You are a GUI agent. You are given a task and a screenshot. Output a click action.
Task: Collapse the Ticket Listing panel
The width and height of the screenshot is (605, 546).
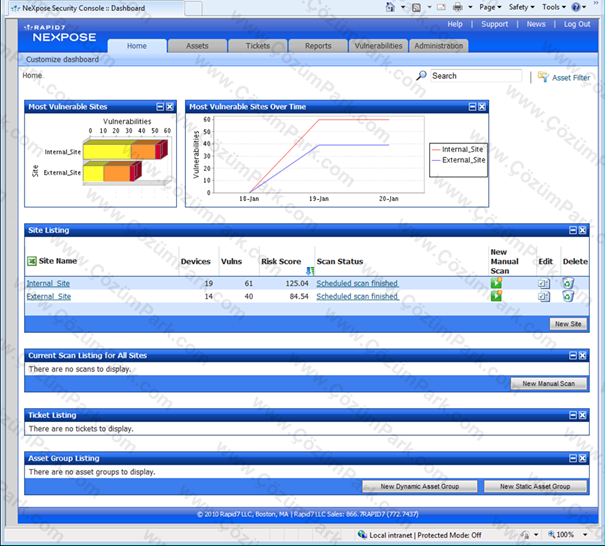pyautogui.click(x=573, y=415)
